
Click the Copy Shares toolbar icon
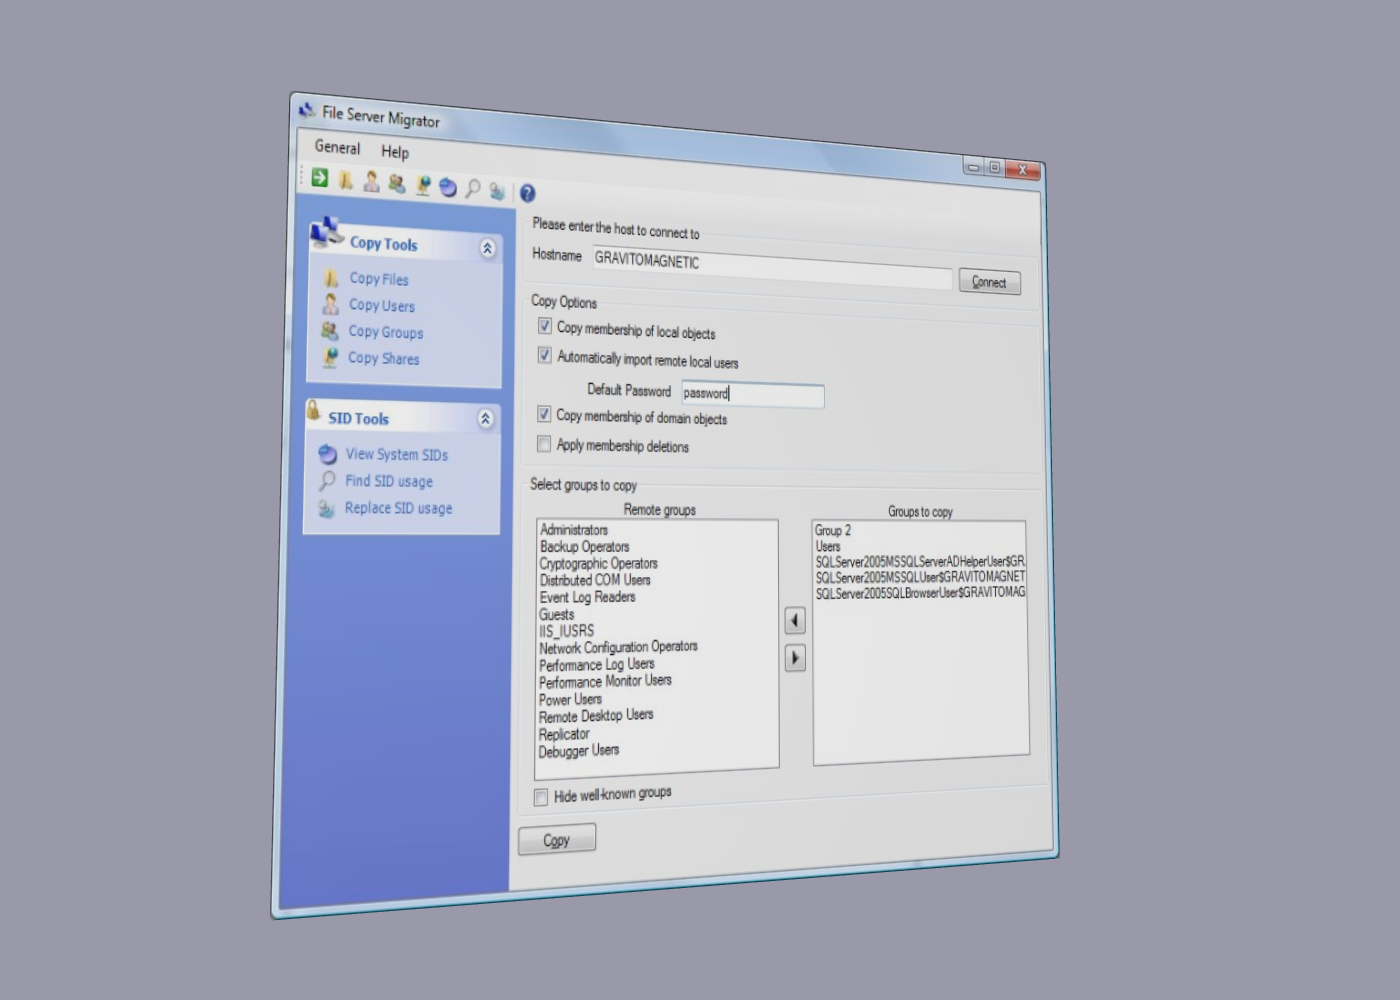coord(423,185)
